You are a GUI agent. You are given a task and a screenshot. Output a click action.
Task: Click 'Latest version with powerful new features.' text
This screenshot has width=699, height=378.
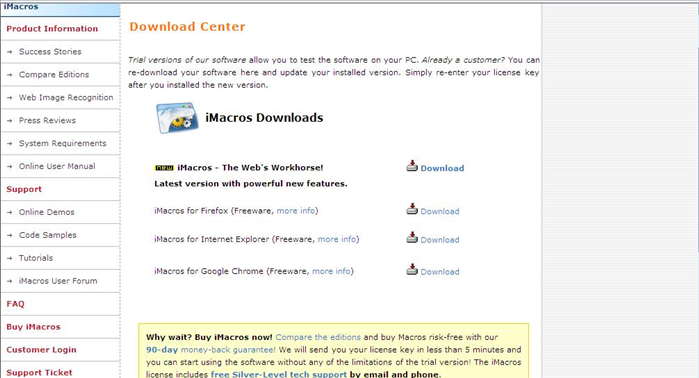(x=251, y=184)
